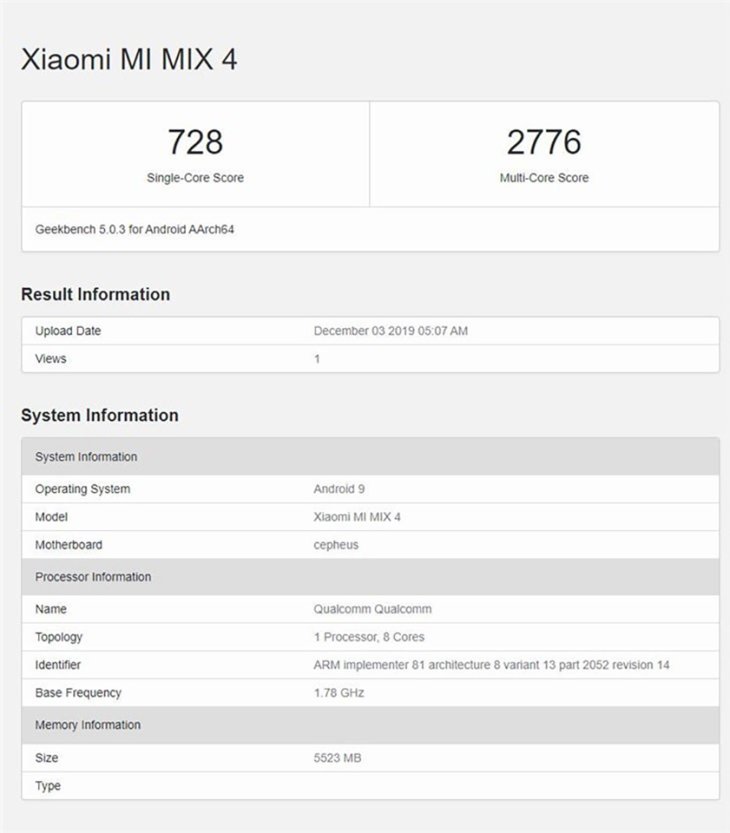The image size is (730, 833).
Task: Click the Xiaomi MI MIX 4 page title
Action: pyautogui.click(x=129, y=59)
